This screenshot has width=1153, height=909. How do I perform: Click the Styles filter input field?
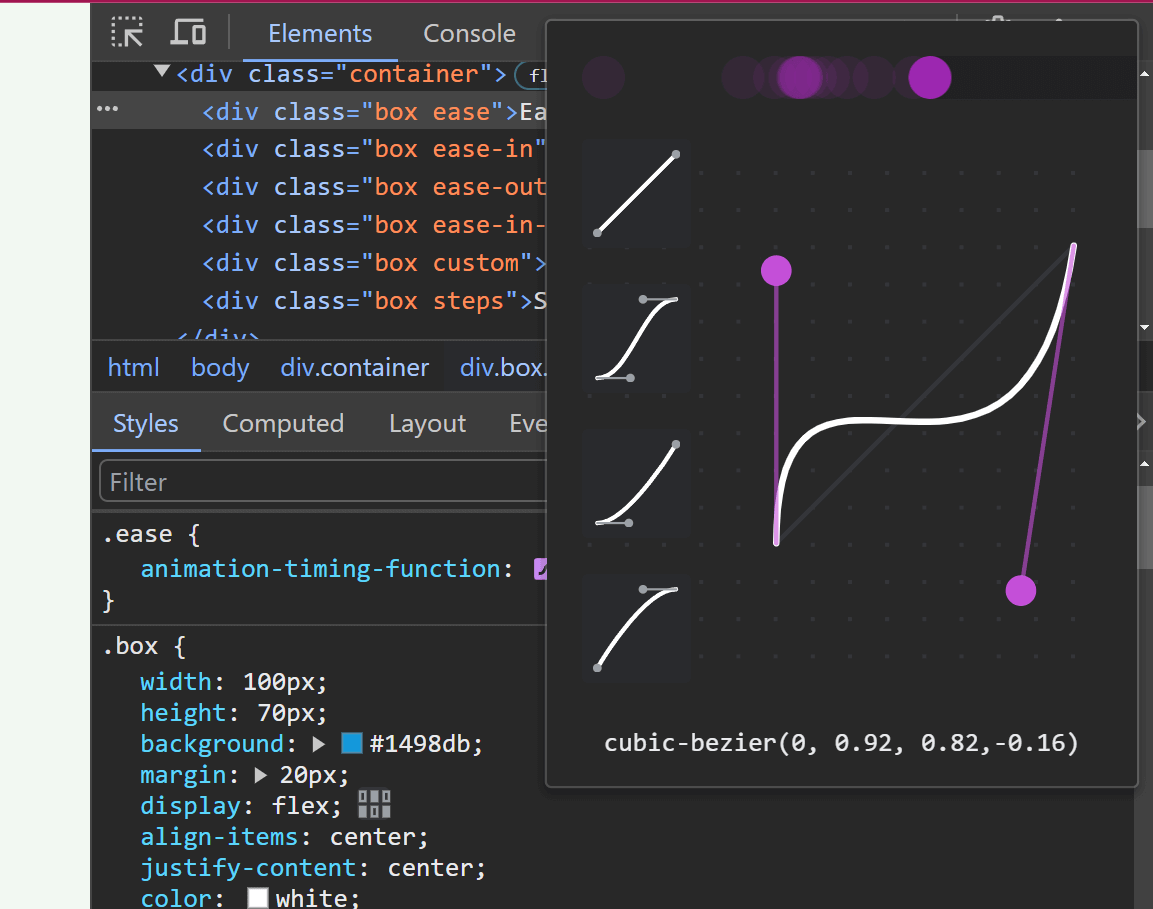coord(320,482)
